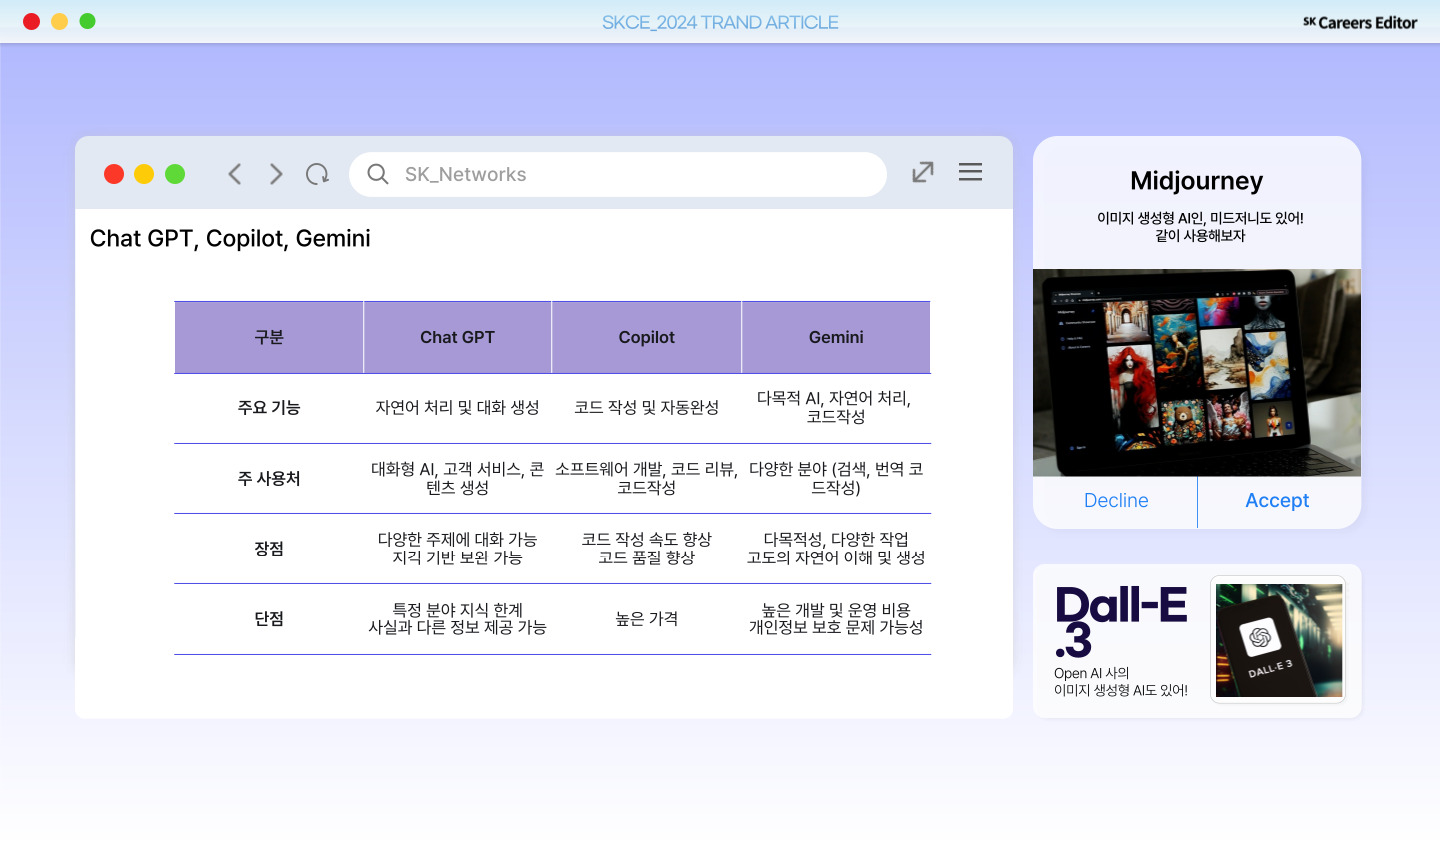Focus the SK_Networks address bar
Viewport: 1440px width, 864px height.
pyautogui.click(x=618, y=174)
